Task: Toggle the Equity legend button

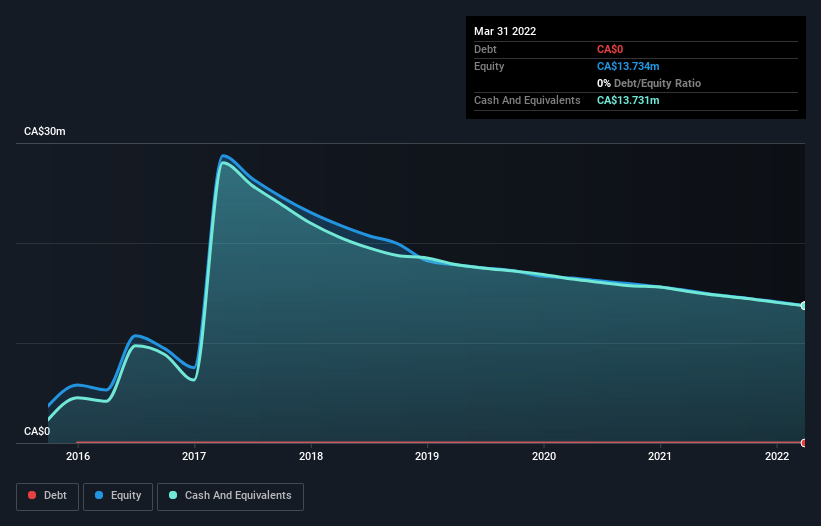Action: 118,496
